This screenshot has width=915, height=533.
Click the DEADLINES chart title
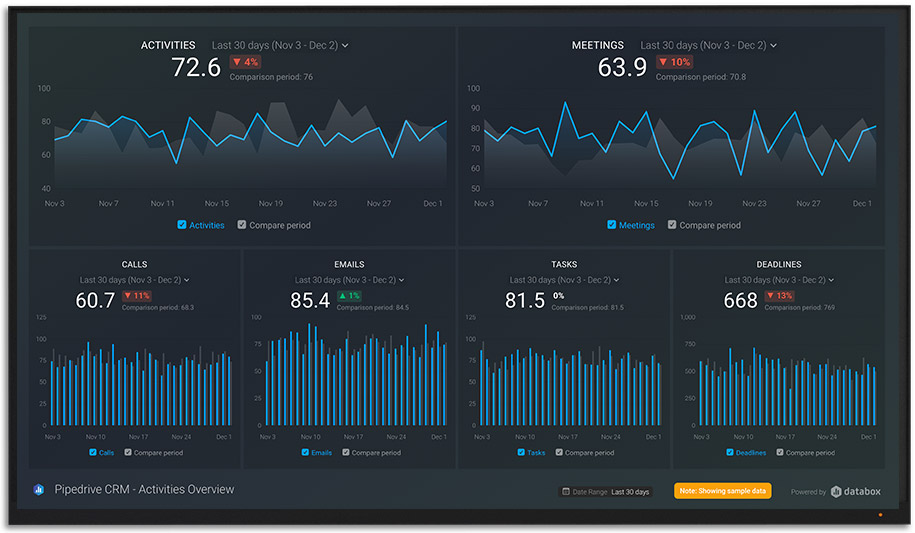[x=779, y=264]
